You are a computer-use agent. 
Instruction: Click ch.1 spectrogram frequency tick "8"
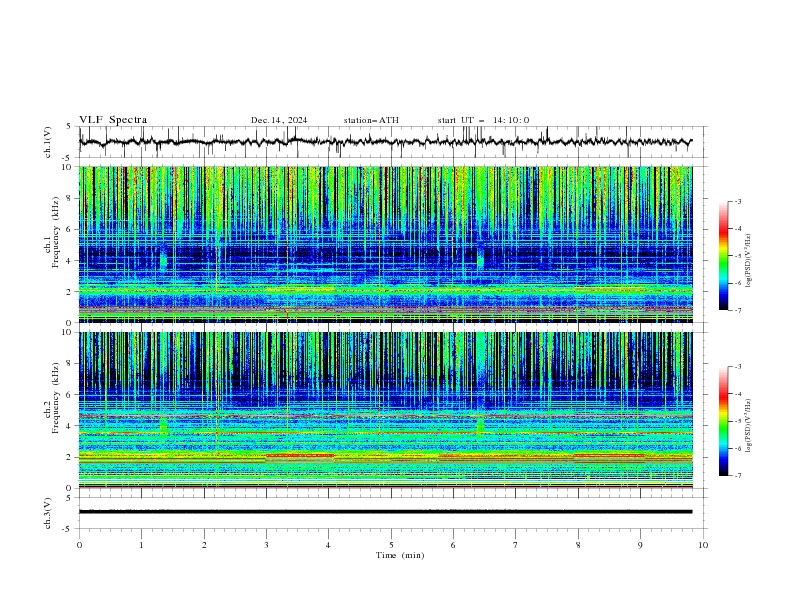point(71,198)
